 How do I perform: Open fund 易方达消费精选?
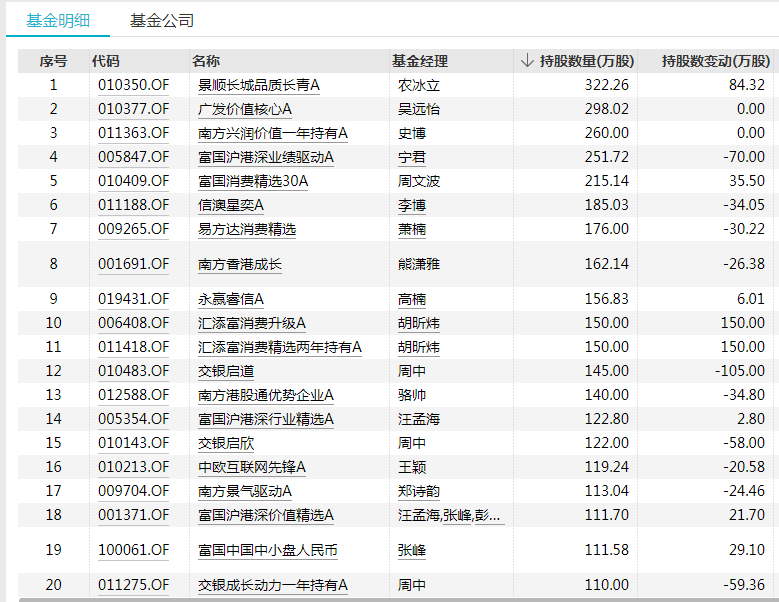point(246,228)
